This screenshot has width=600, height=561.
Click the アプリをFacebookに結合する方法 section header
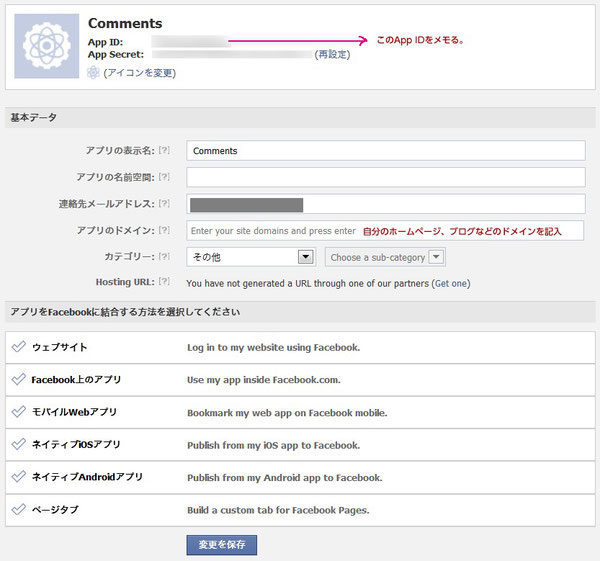(300, 312)
